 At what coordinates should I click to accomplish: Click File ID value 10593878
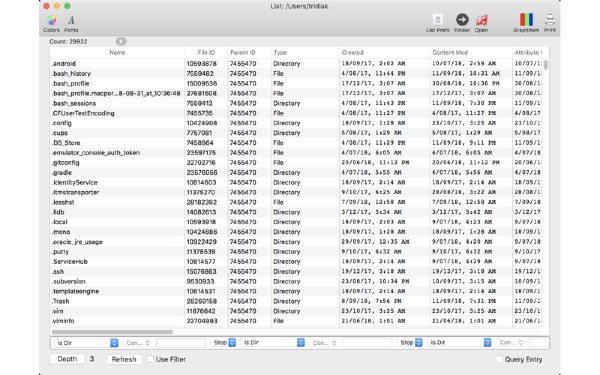tap(202, 64)
